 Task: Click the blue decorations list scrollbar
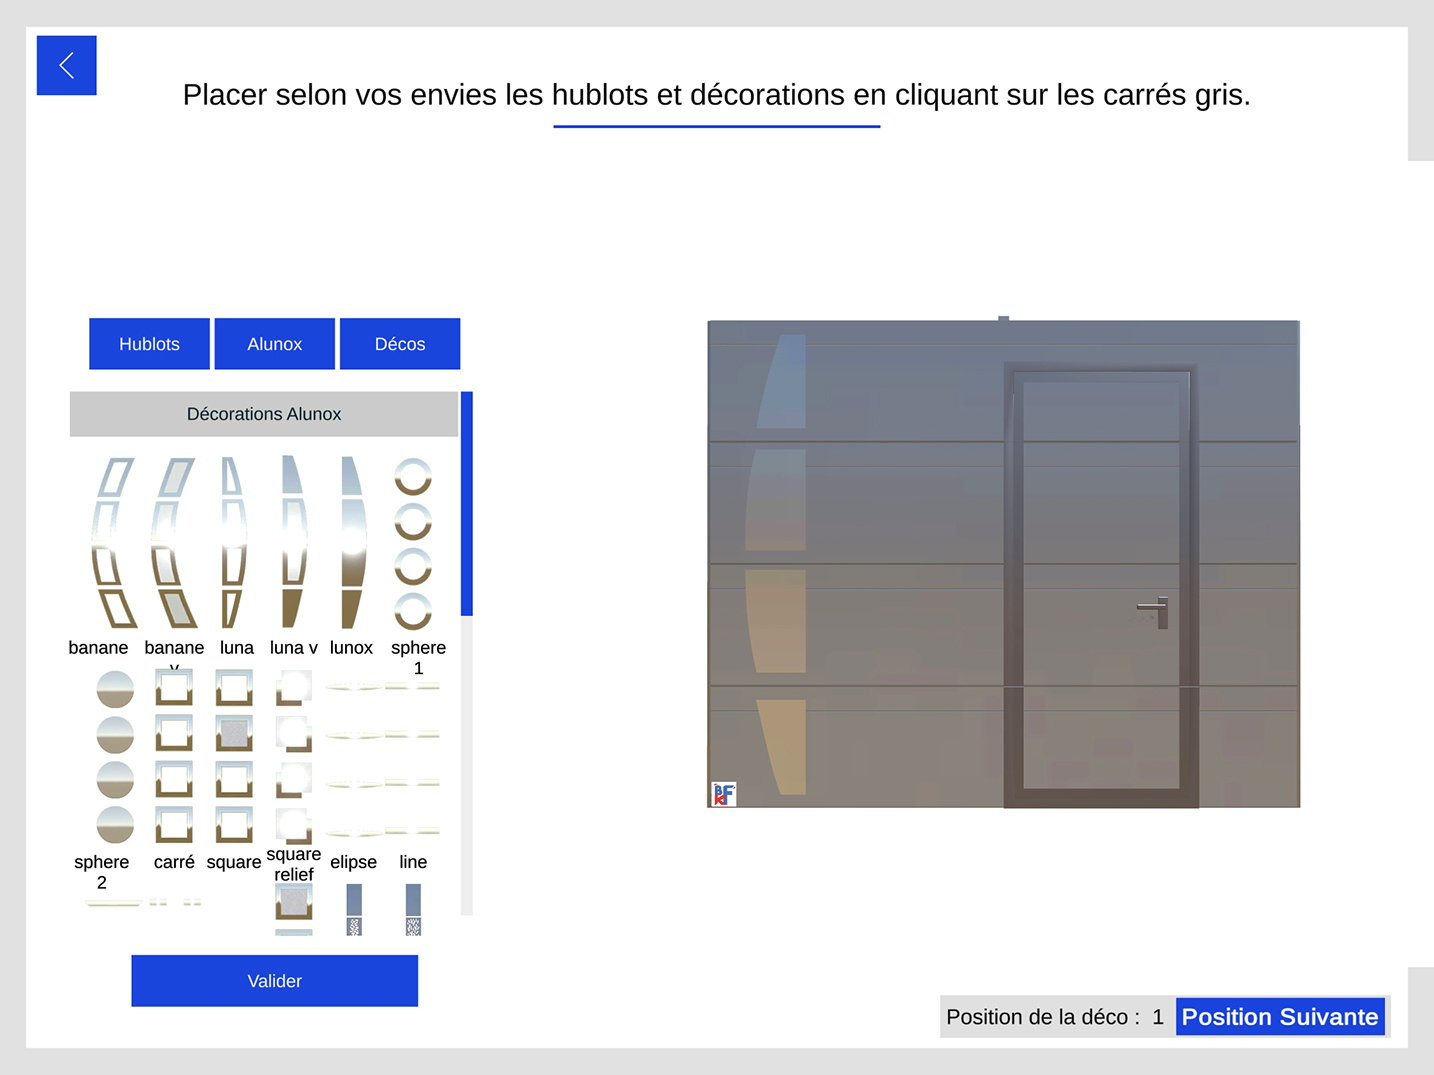(x=466, y=504)
